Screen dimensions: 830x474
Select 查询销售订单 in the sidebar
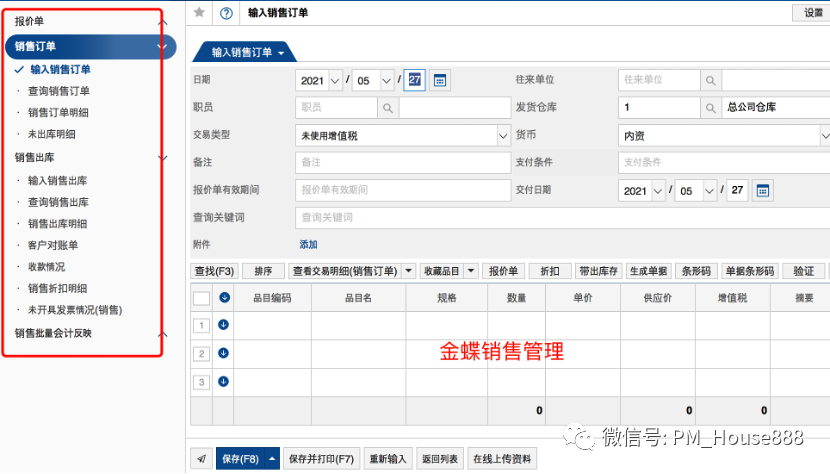(59, 91)
